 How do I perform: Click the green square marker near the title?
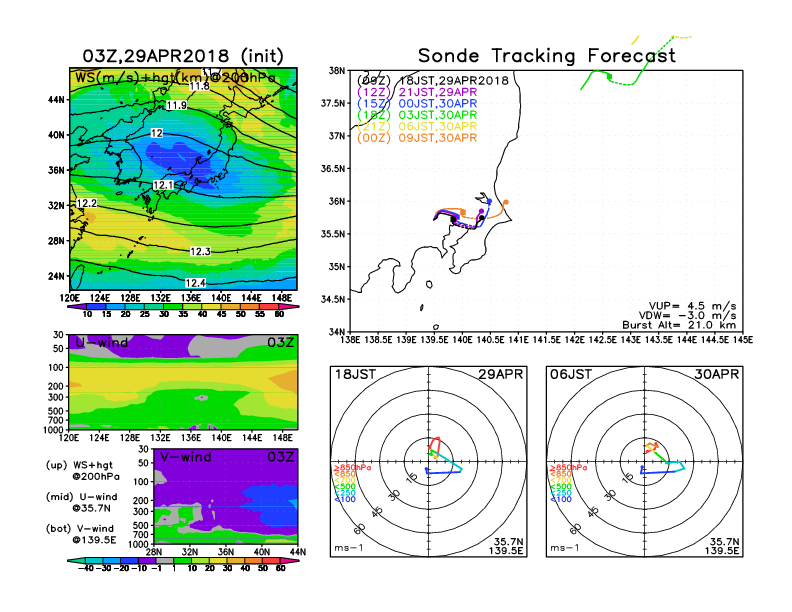[x=610, y=76]
